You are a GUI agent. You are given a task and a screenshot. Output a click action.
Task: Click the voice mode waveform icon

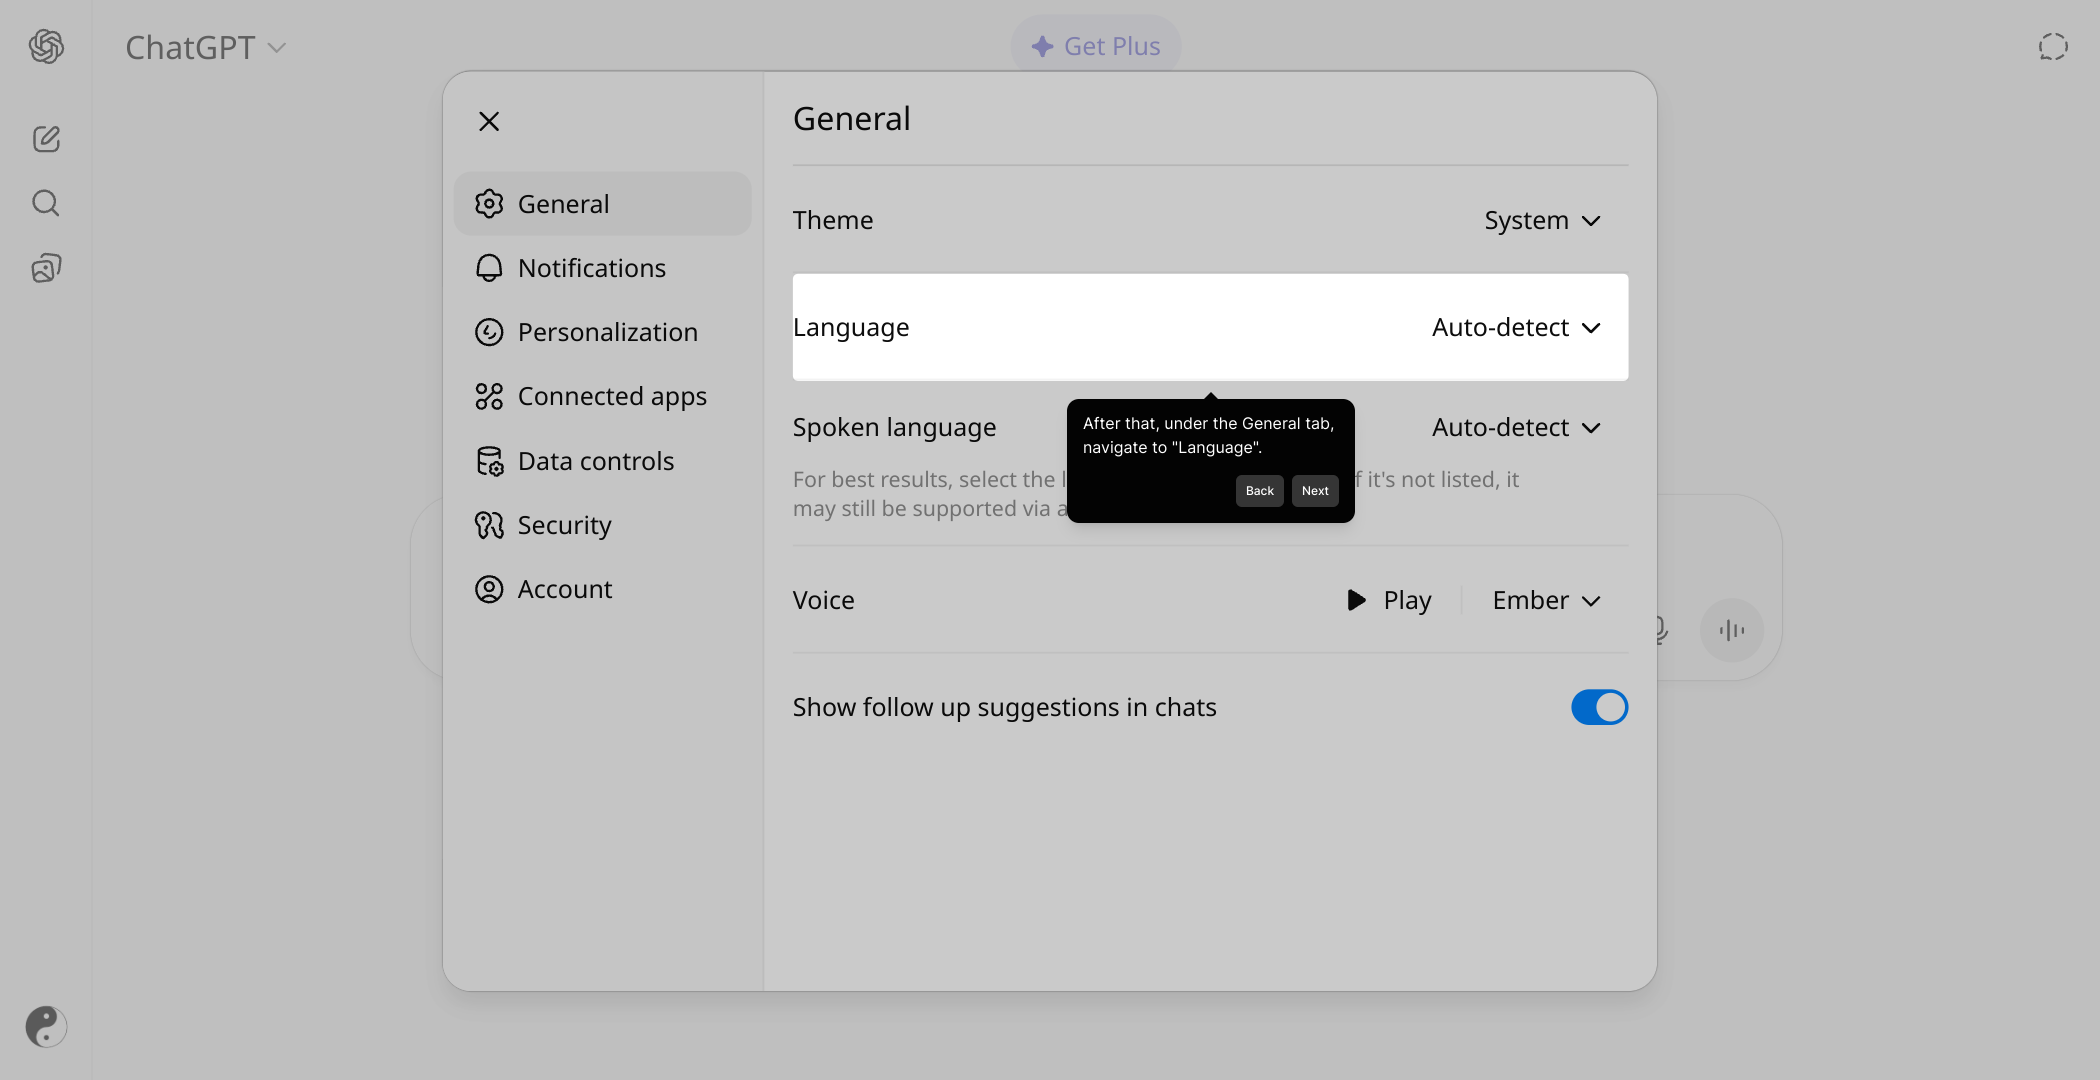[x=1731, y=630]
